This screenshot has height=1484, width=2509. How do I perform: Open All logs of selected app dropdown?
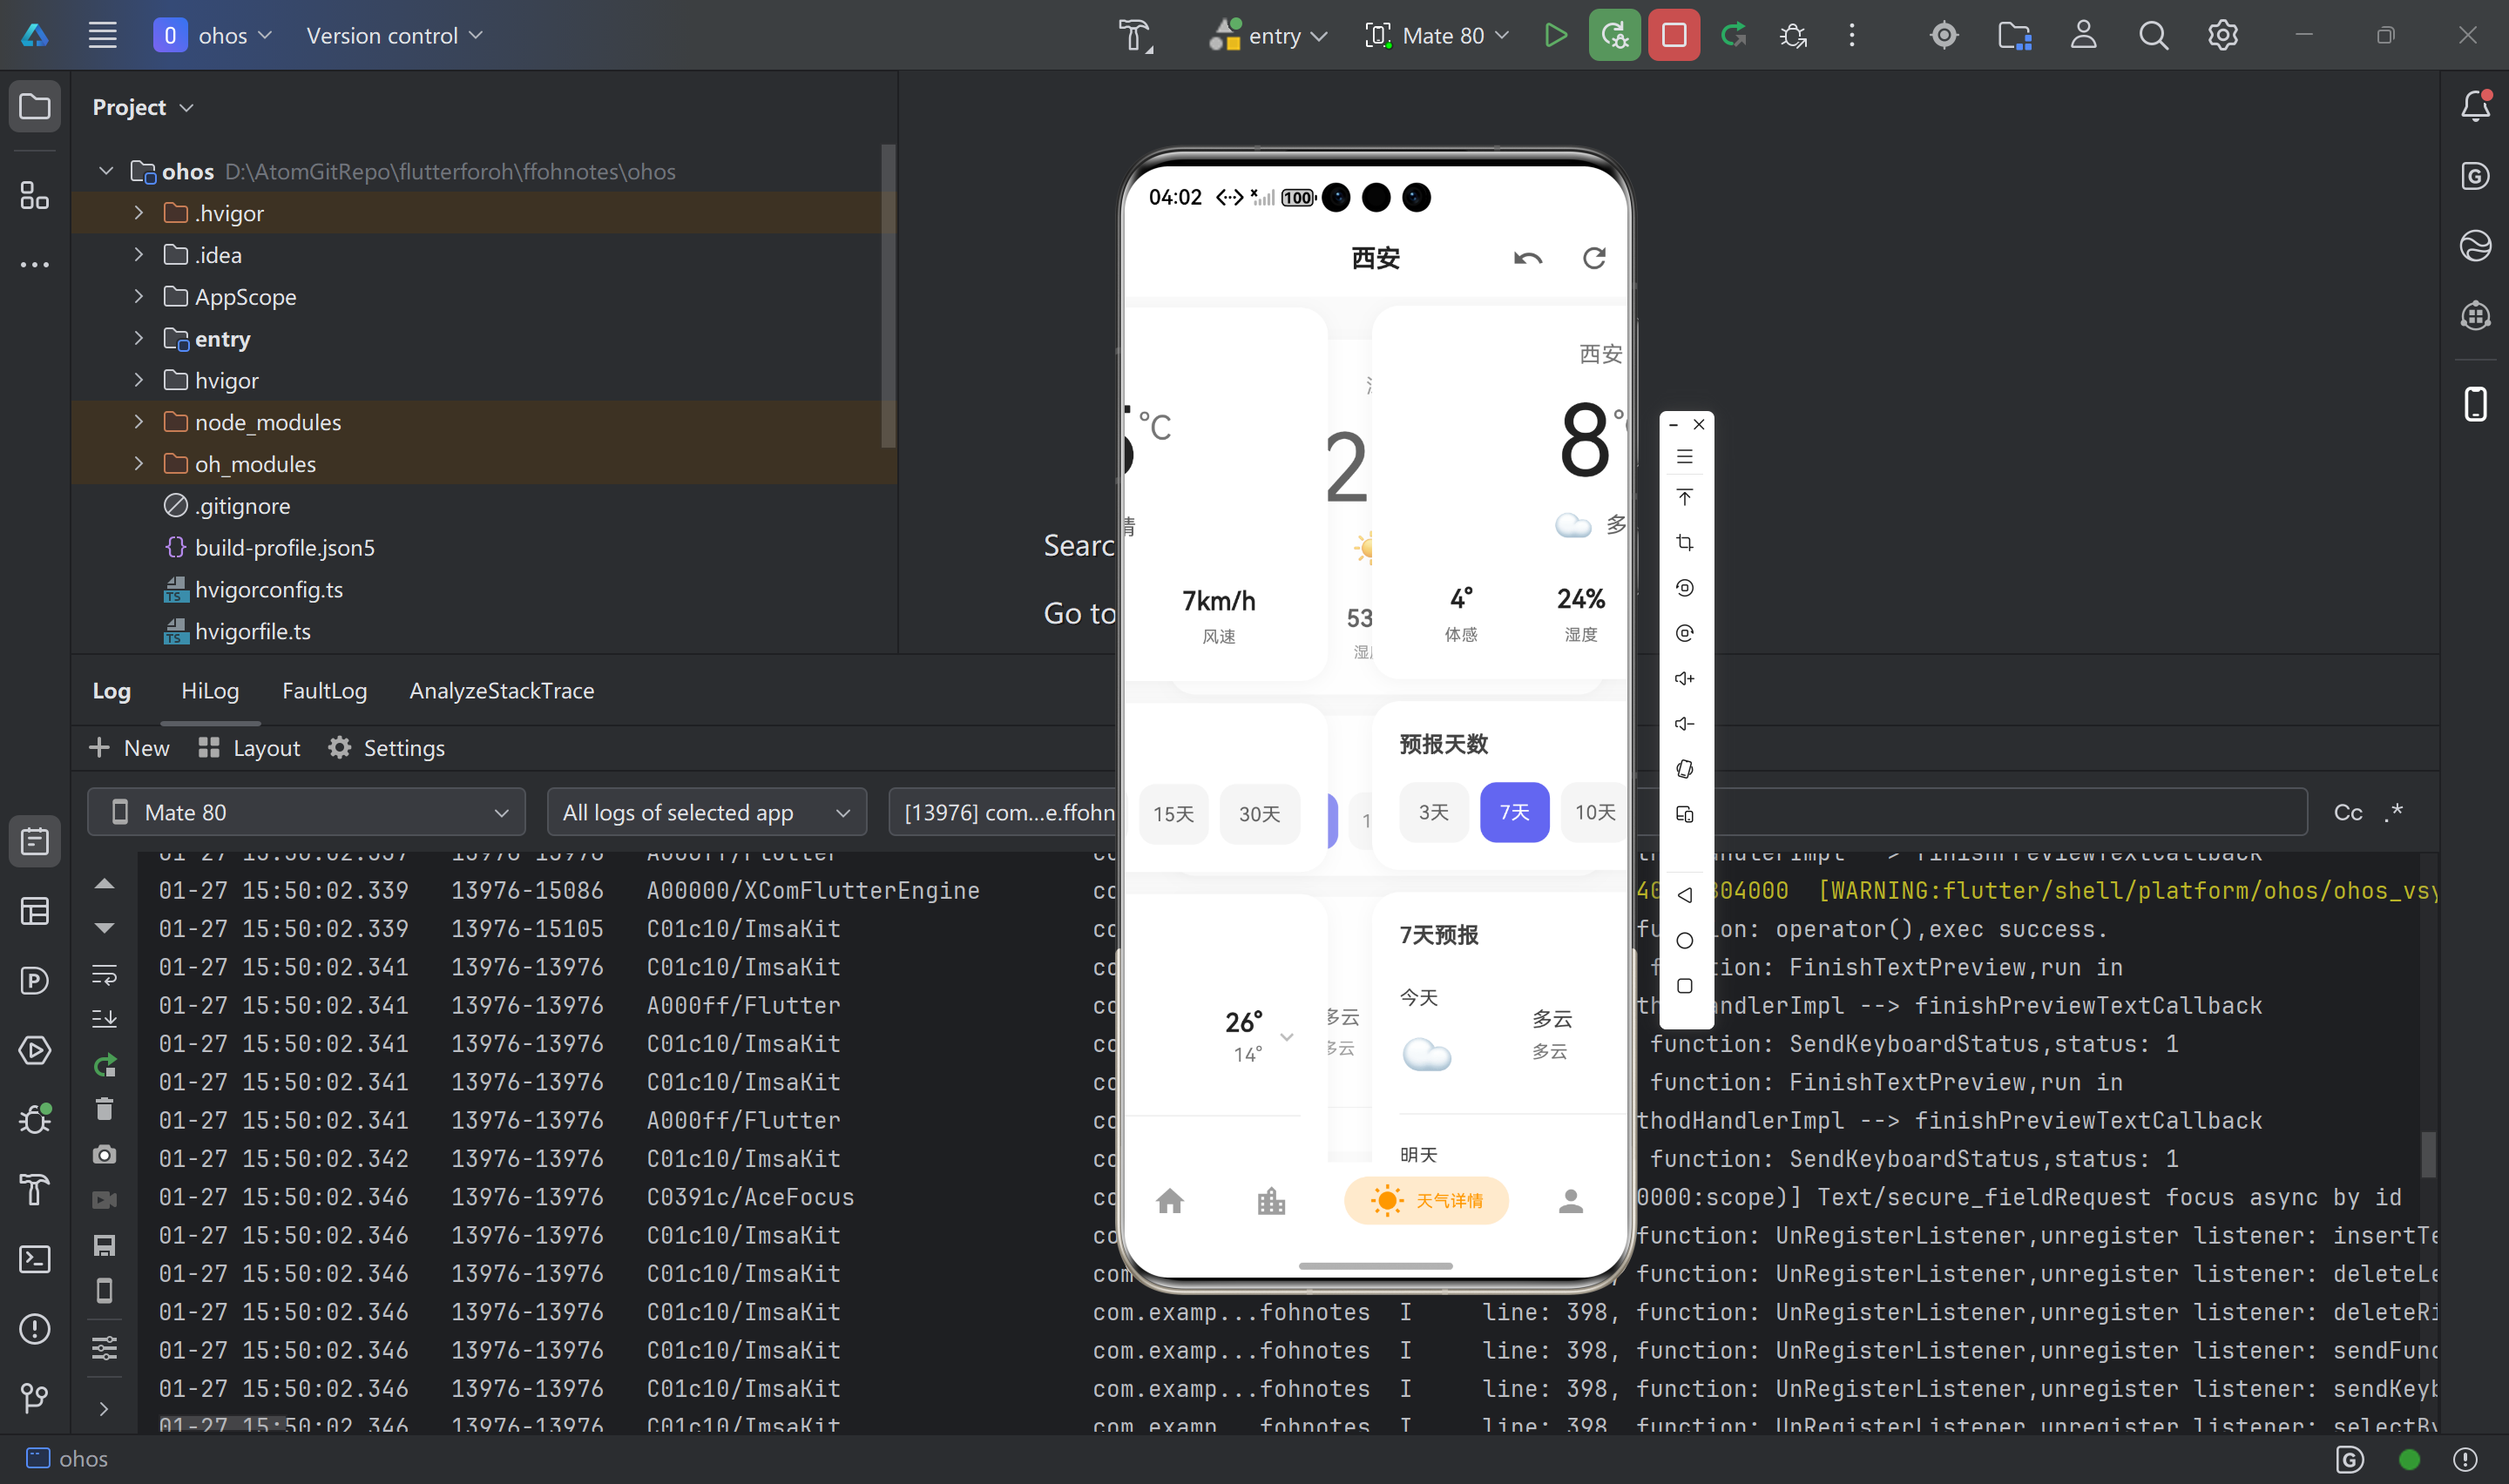706,812
